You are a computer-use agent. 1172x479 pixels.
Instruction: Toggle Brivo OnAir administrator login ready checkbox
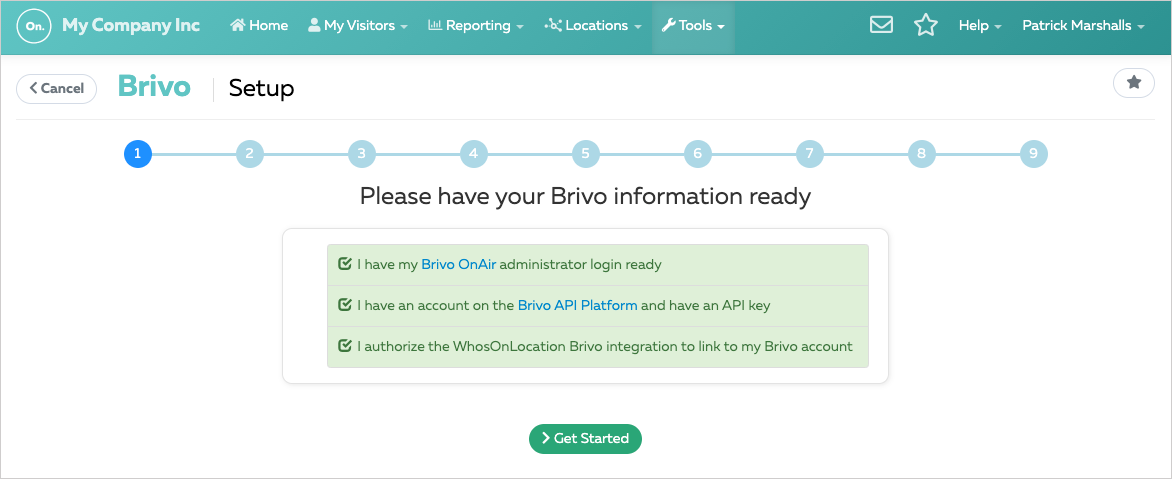click(x=345, y=265)
